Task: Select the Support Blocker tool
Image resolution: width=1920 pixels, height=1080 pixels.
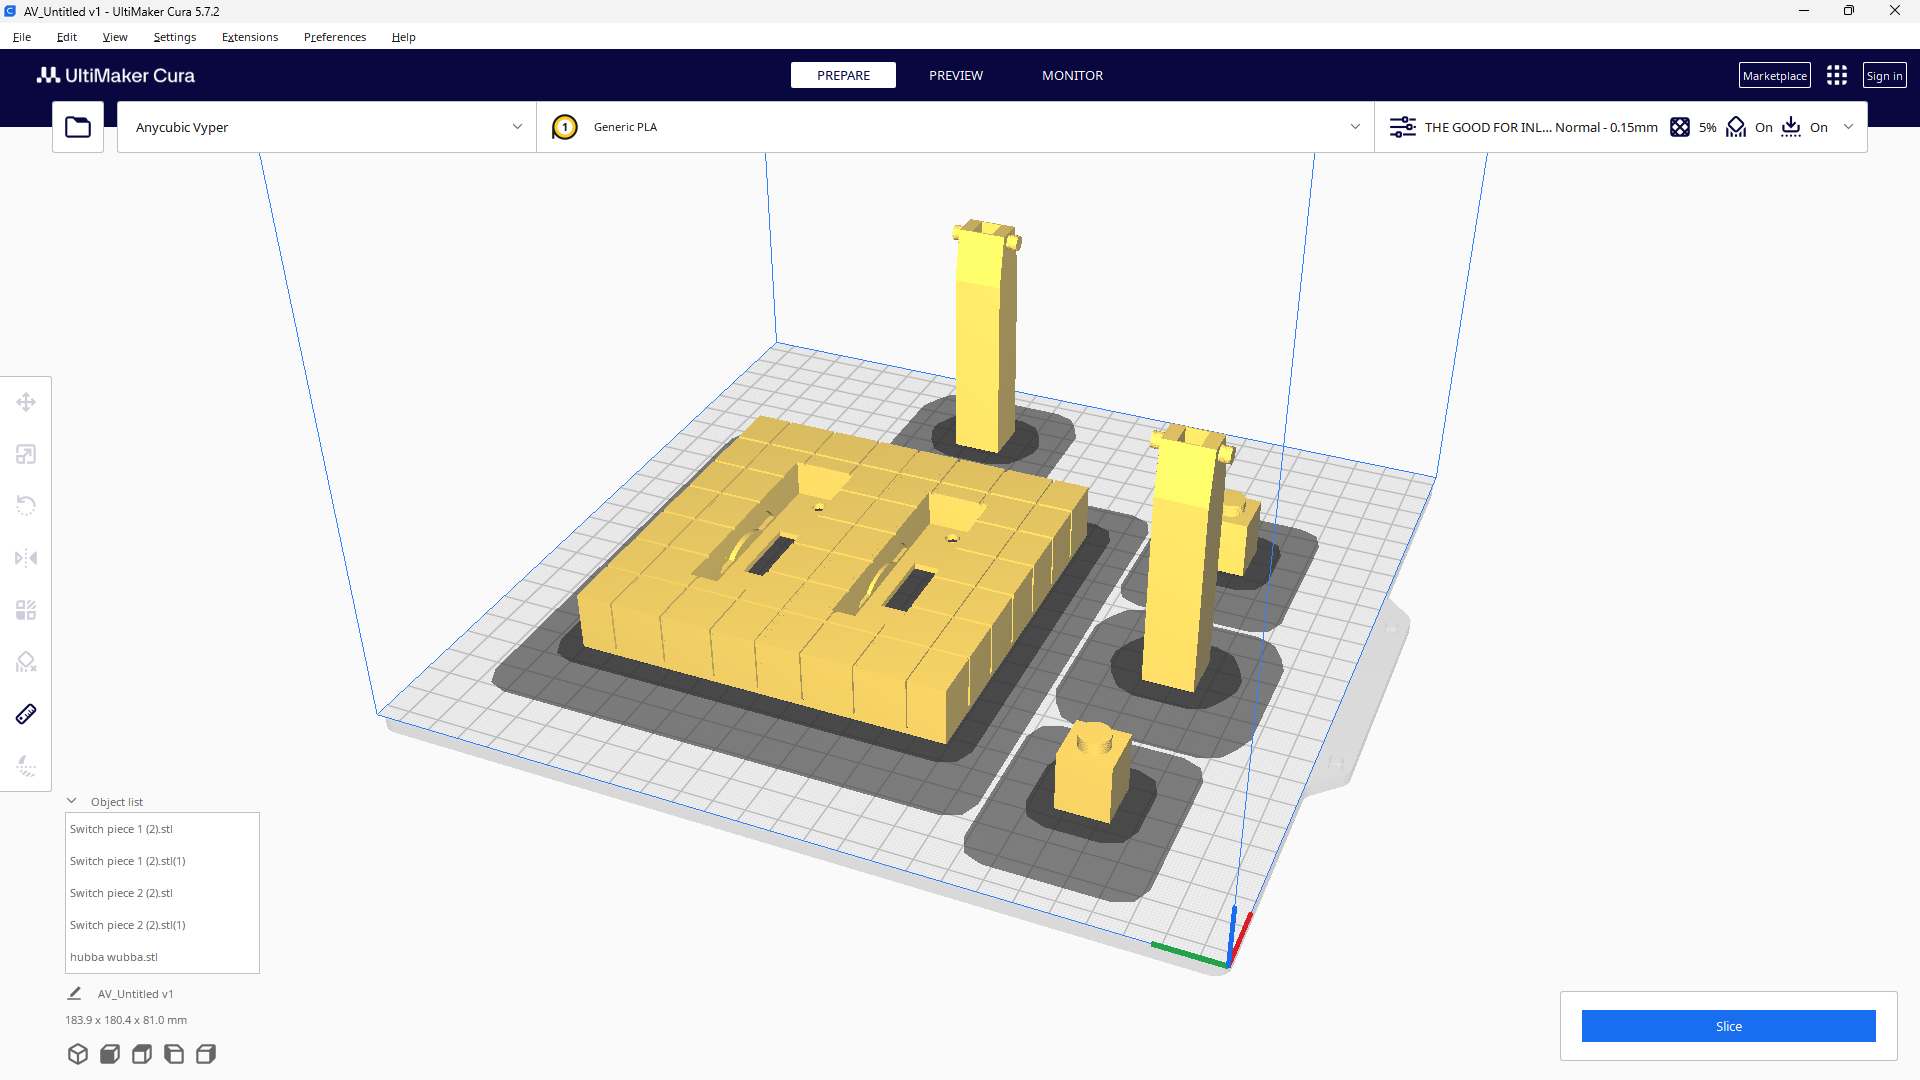Action: [26, 662]
